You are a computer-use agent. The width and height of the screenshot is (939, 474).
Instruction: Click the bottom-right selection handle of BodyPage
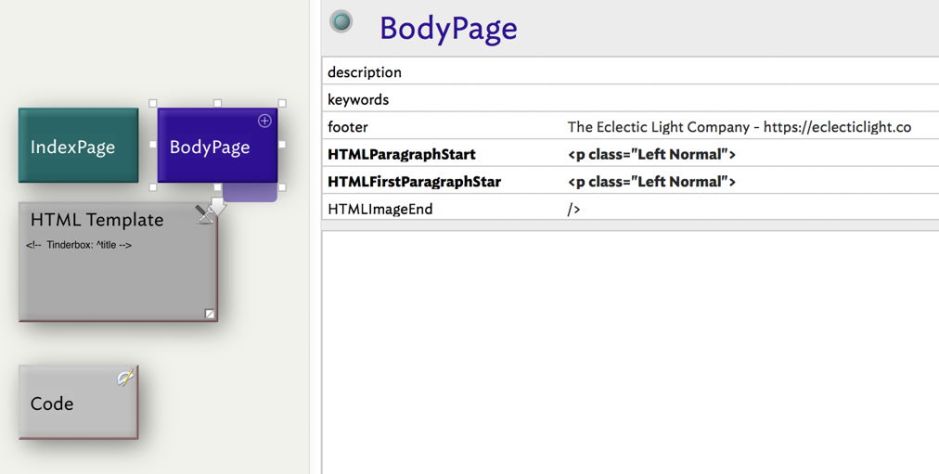click(282, 187)
